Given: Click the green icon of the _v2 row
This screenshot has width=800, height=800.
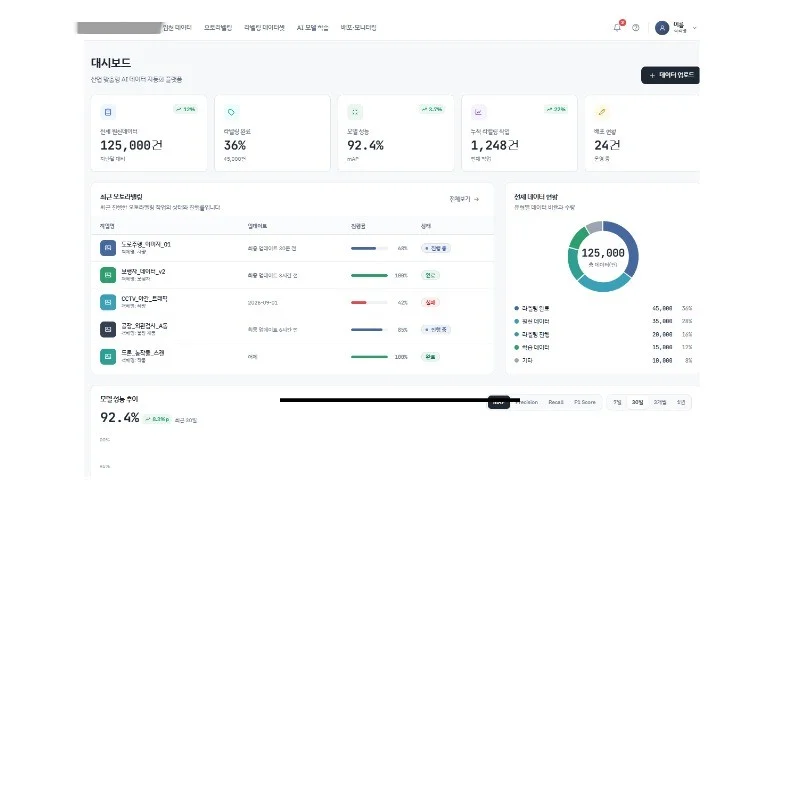Looking at the screenshot, I should 108,275.
